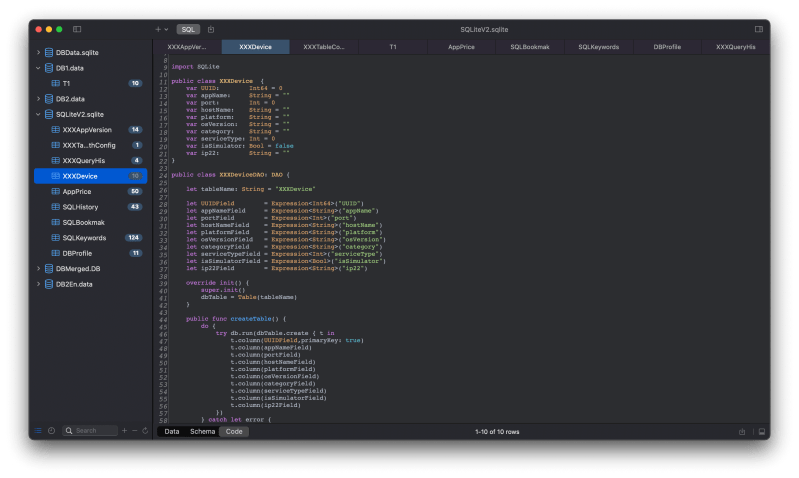Click the DB2.data database icon
This screenshot has height=478, width=799.
pyautogui.click(x=49, y=99)
